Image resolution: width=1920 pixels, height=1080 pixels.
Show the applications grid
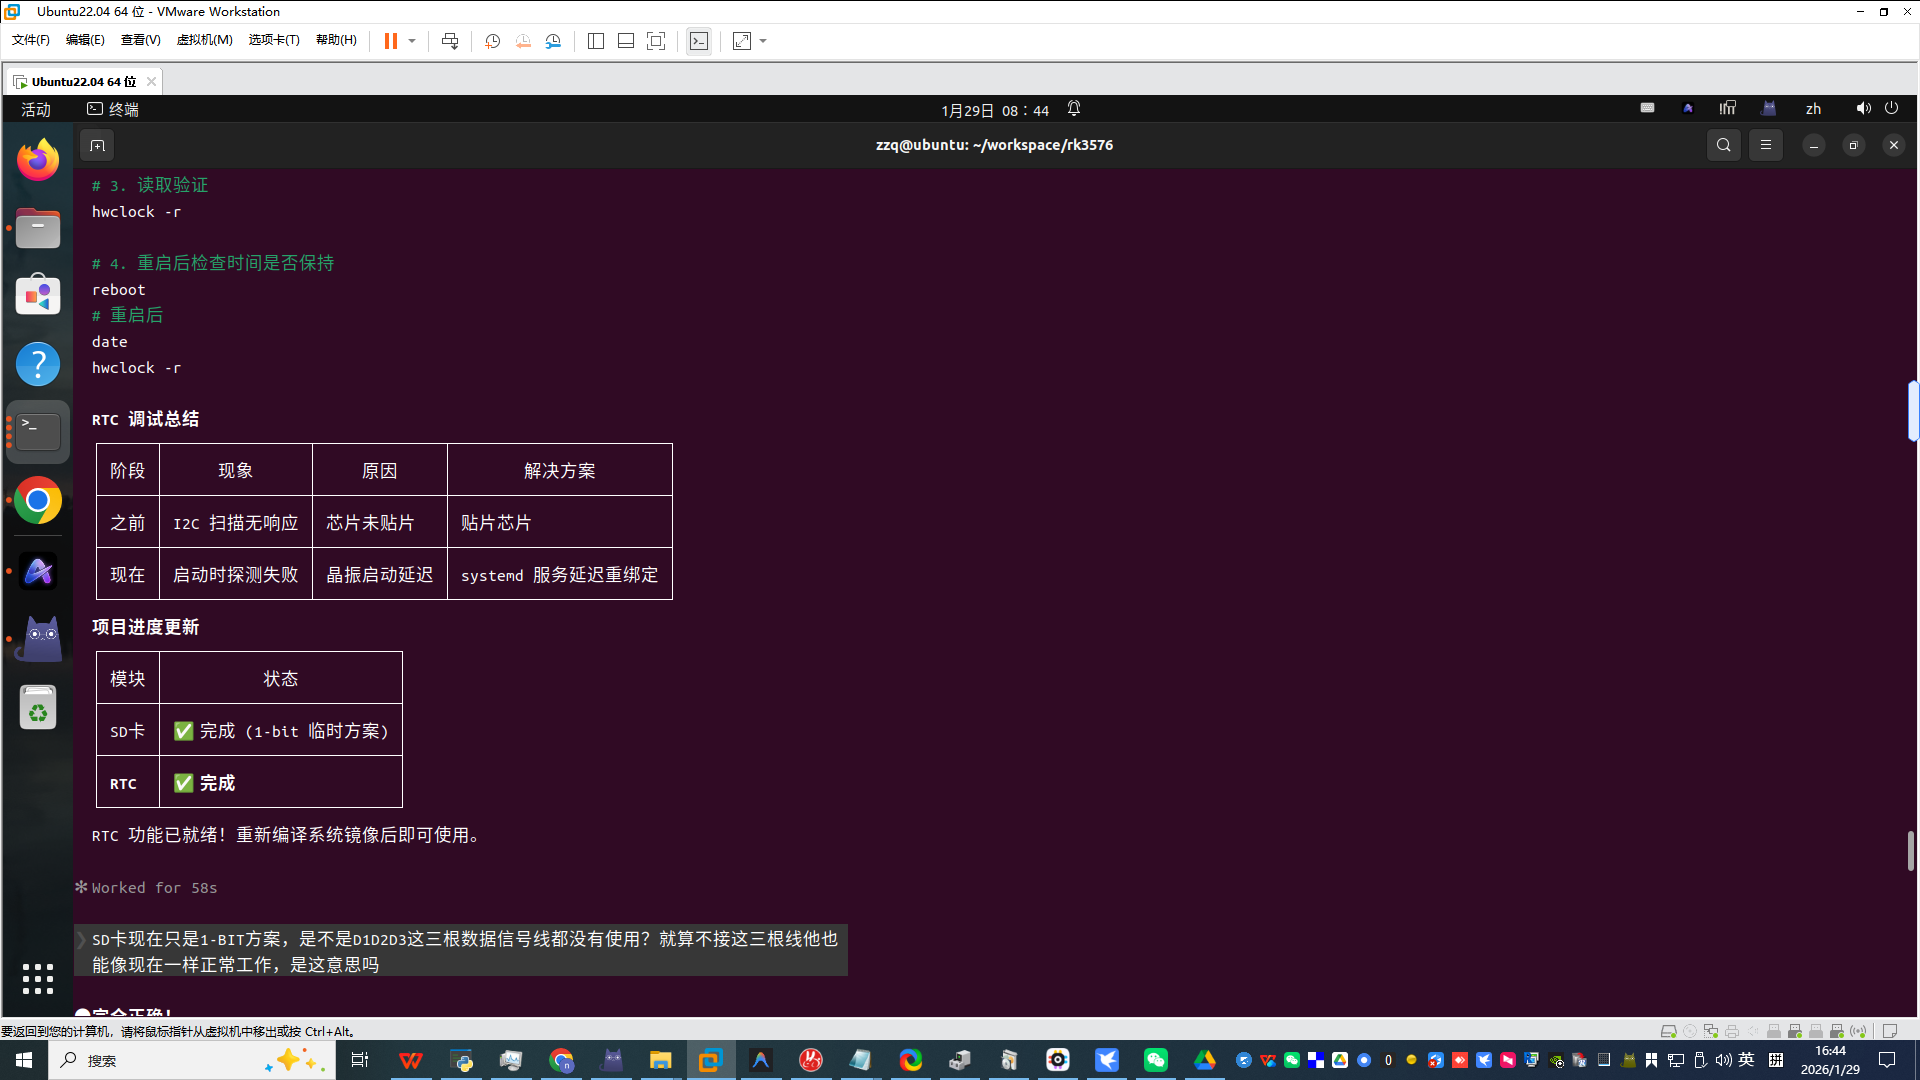pos(38,979)
